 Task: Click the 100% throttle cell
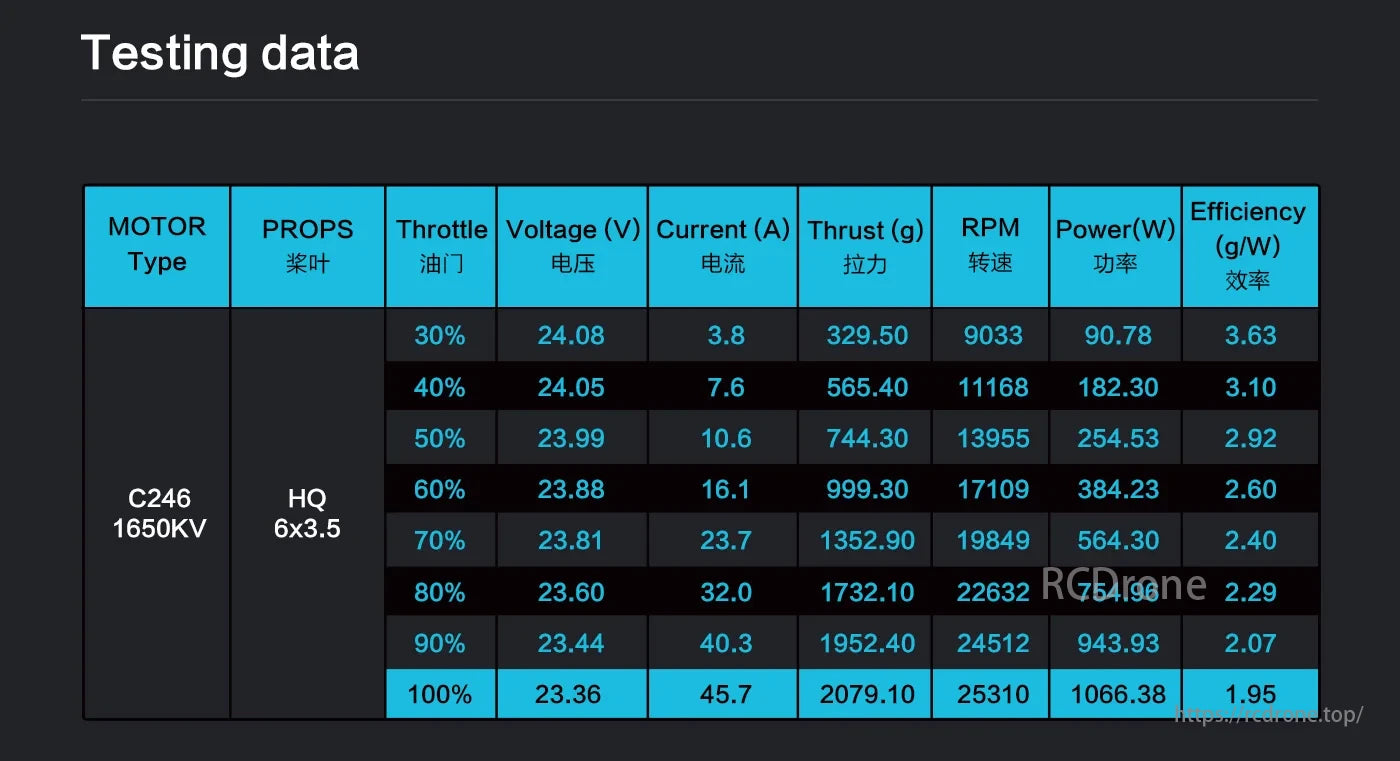pos(440,694)
